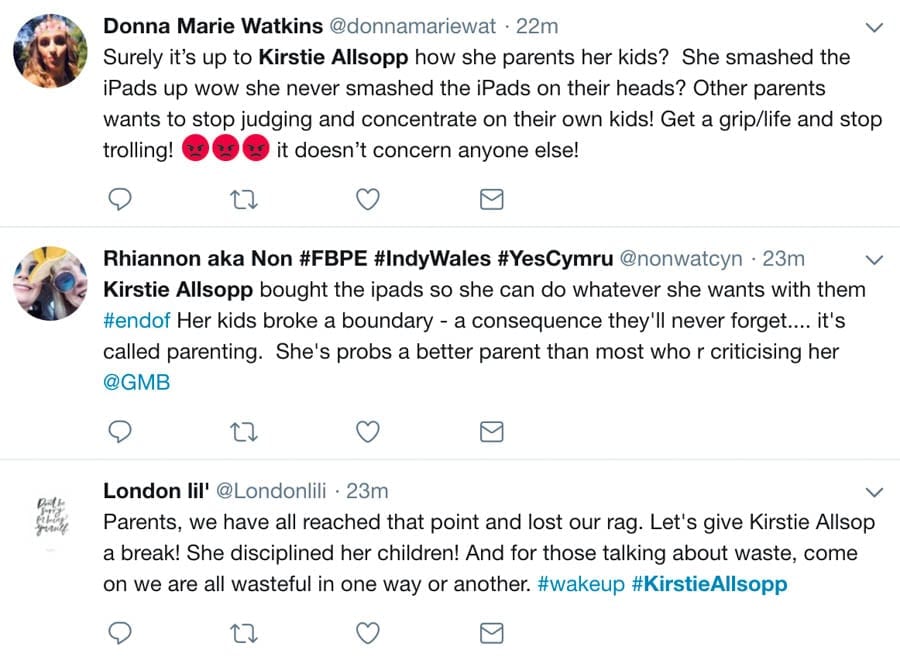Share Rhiannon's tweet via direct message
Viewport: 900px width, 657px height.
click(x=491, y=431)
